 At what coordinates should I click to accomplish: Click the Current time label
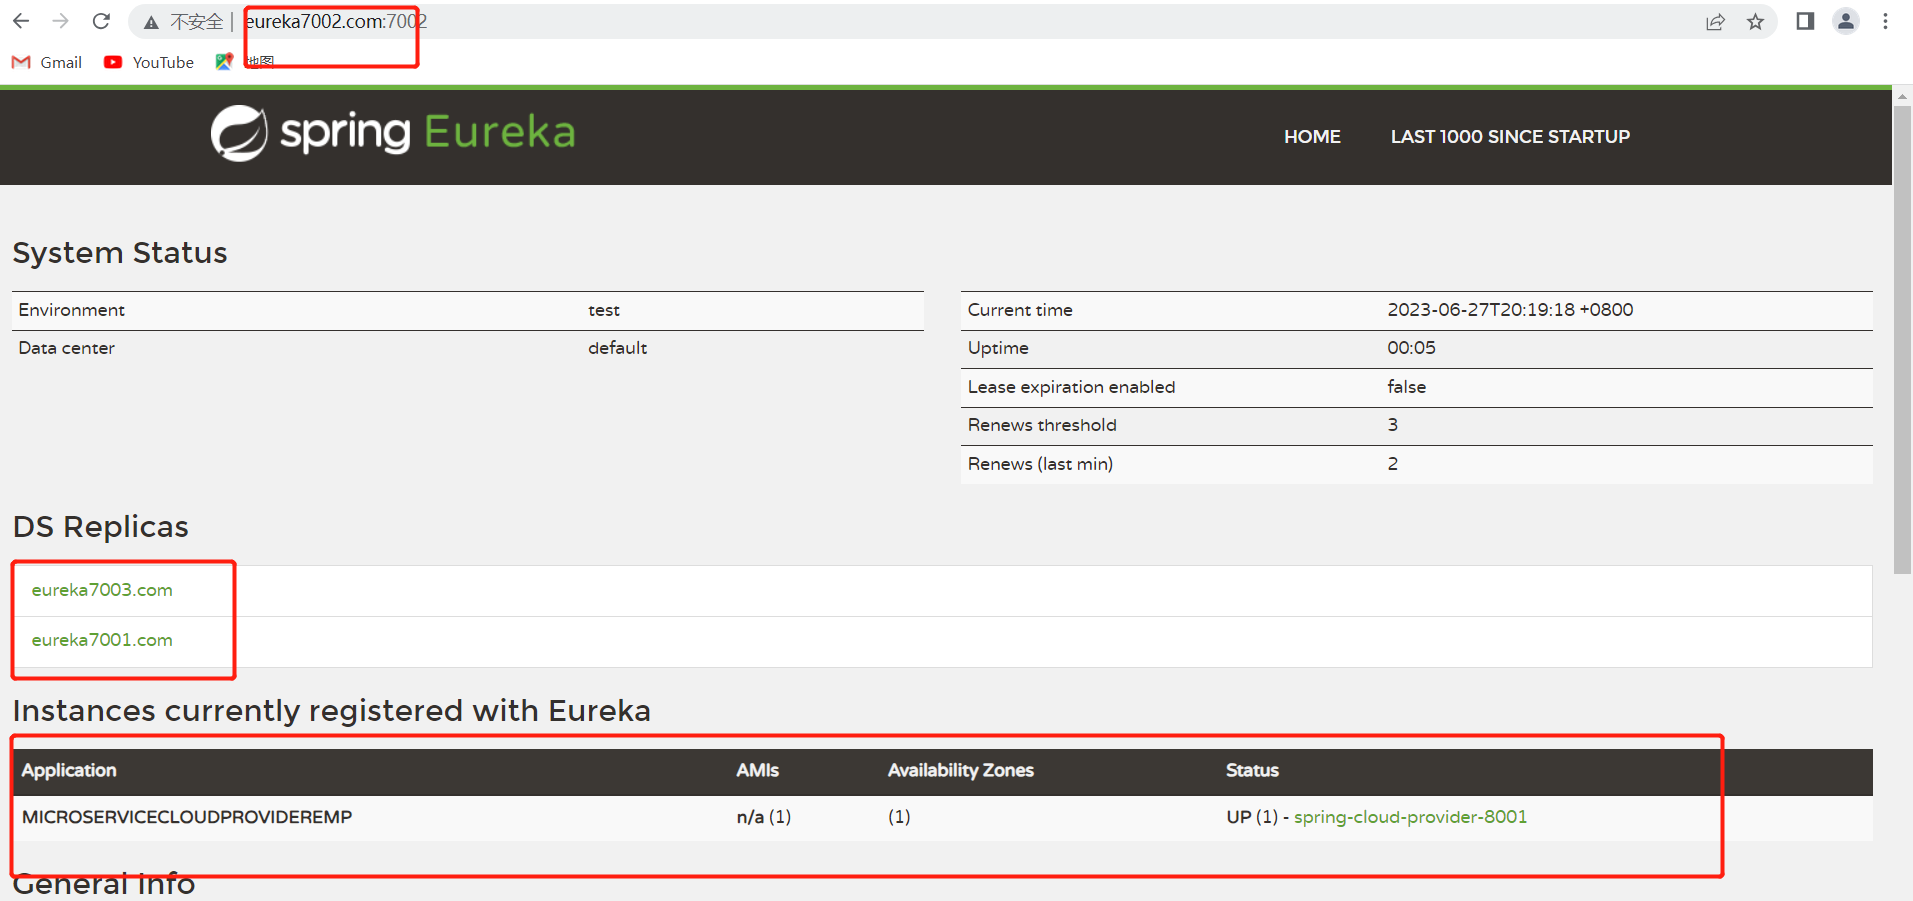tap(1020, 310)
